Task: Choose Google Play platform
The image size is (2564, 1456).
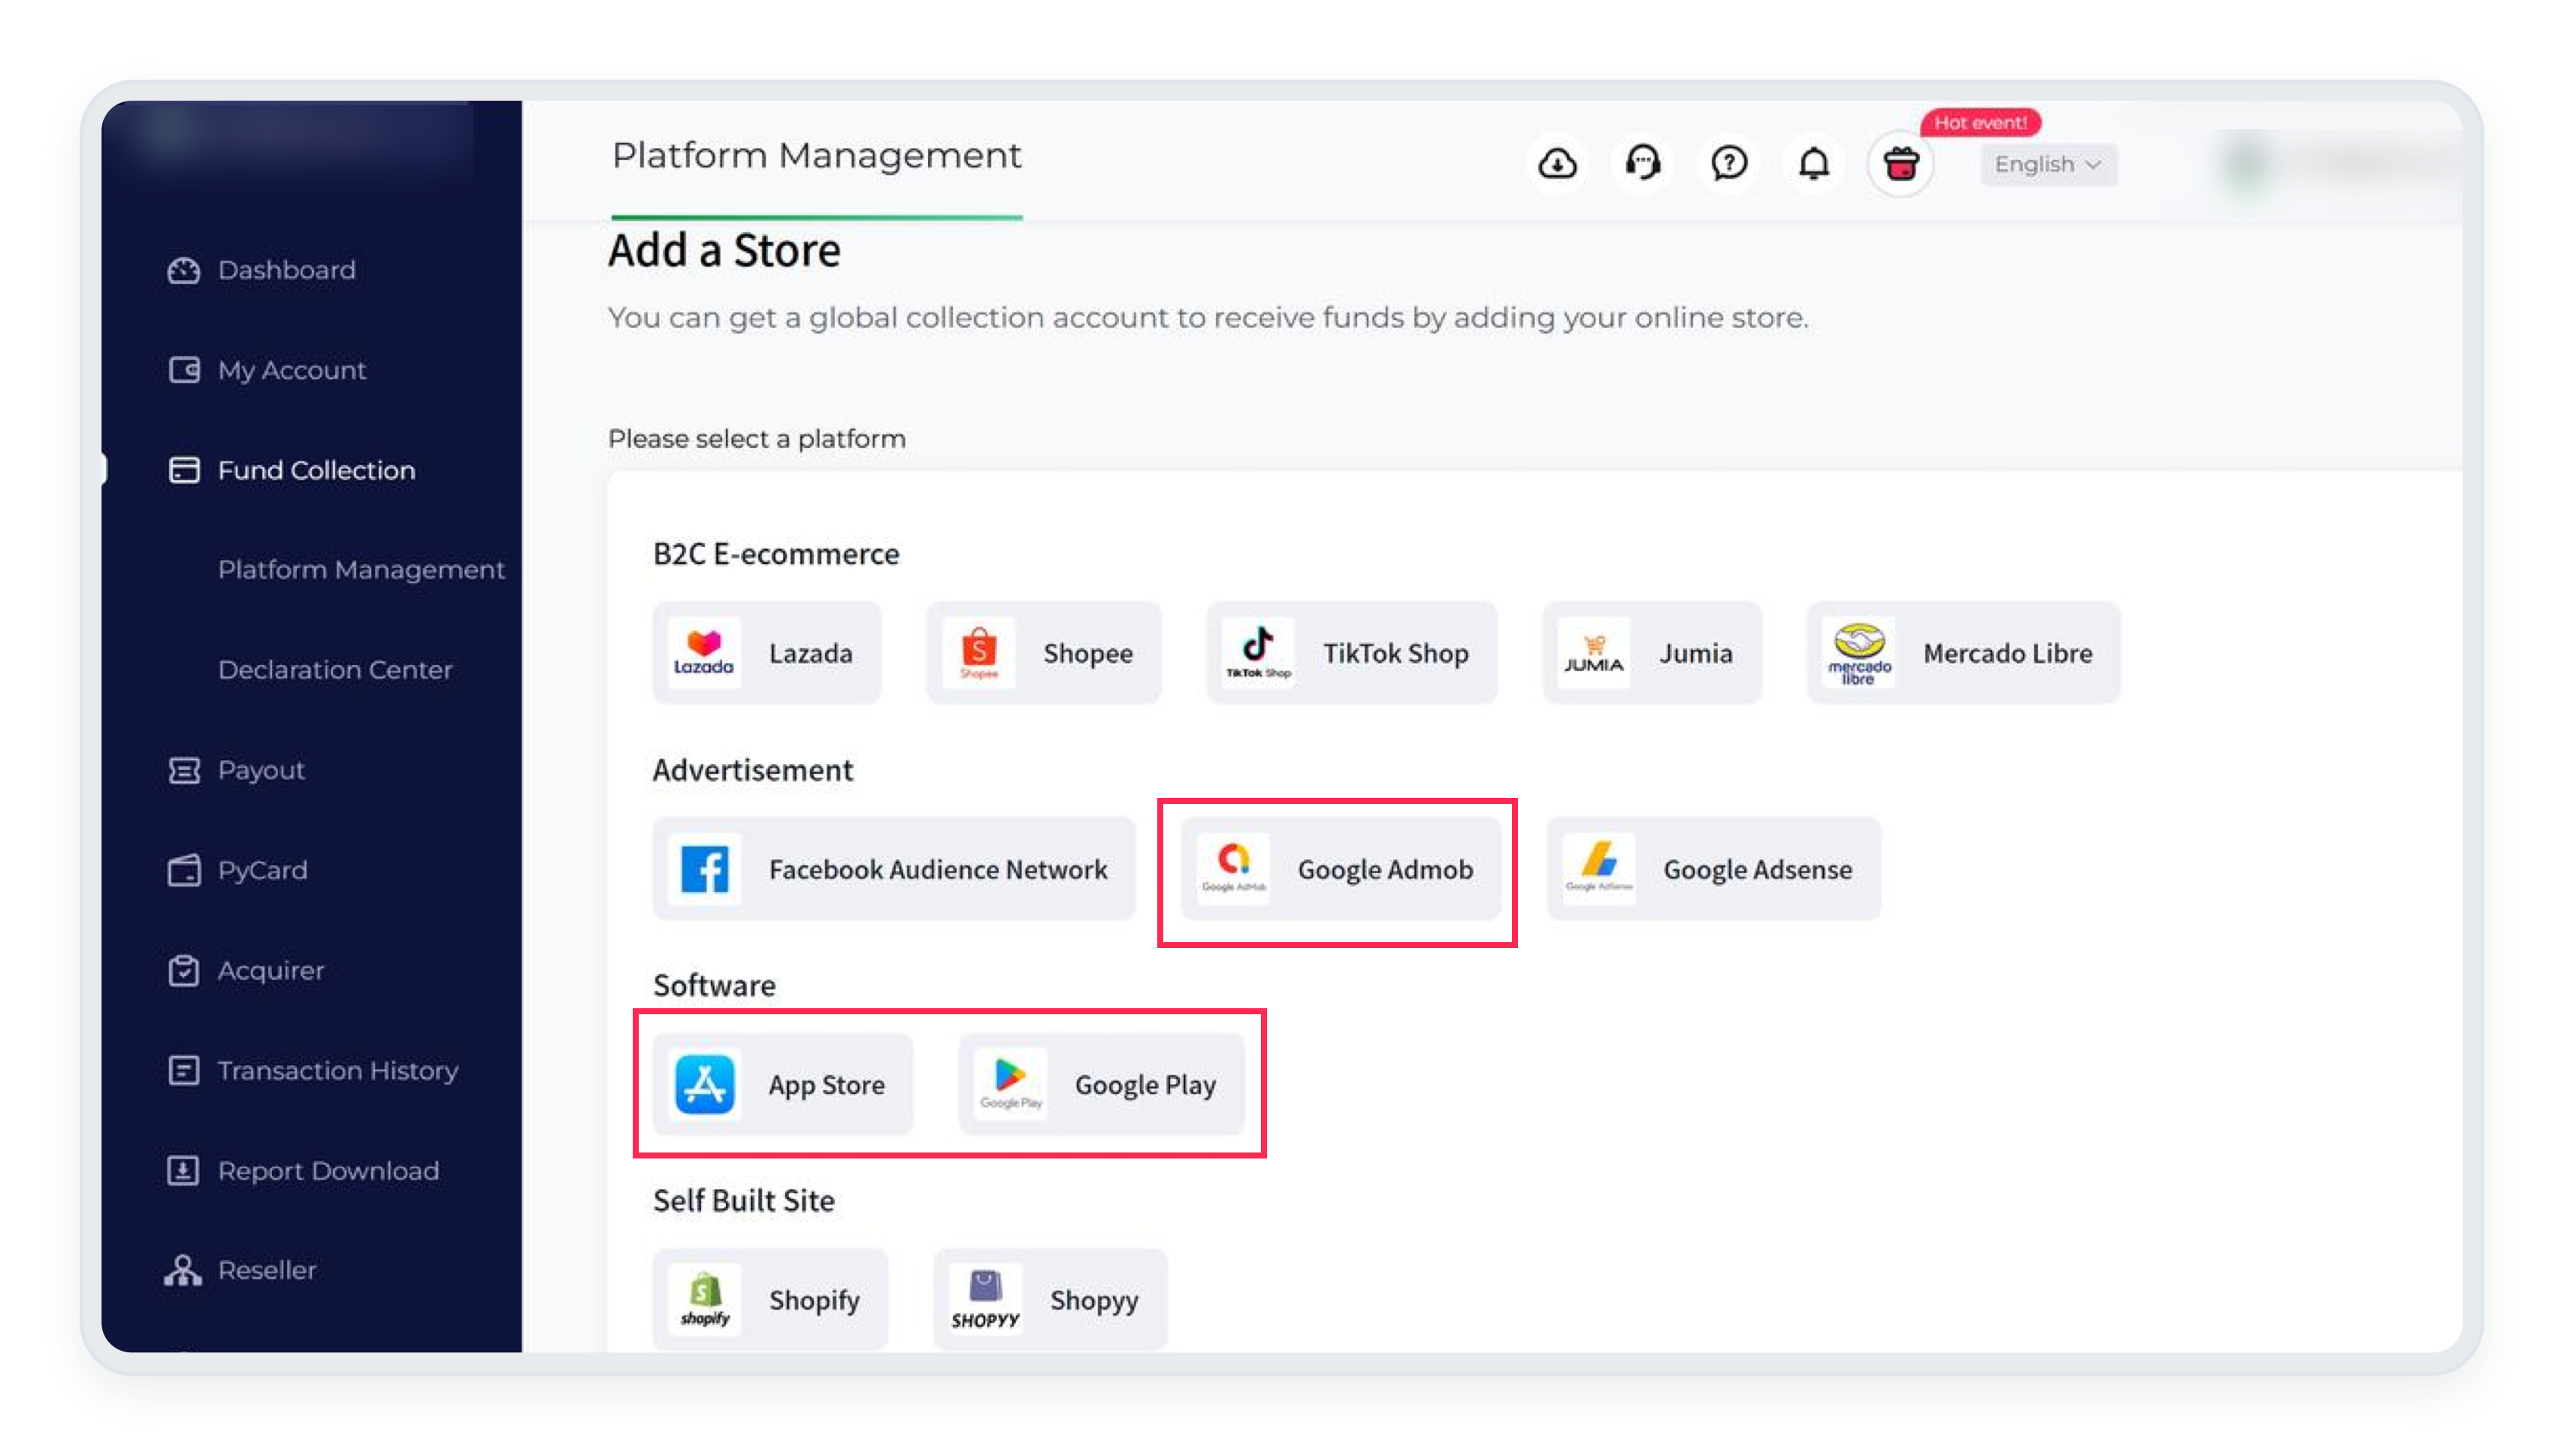Action: (1102, 1084)
